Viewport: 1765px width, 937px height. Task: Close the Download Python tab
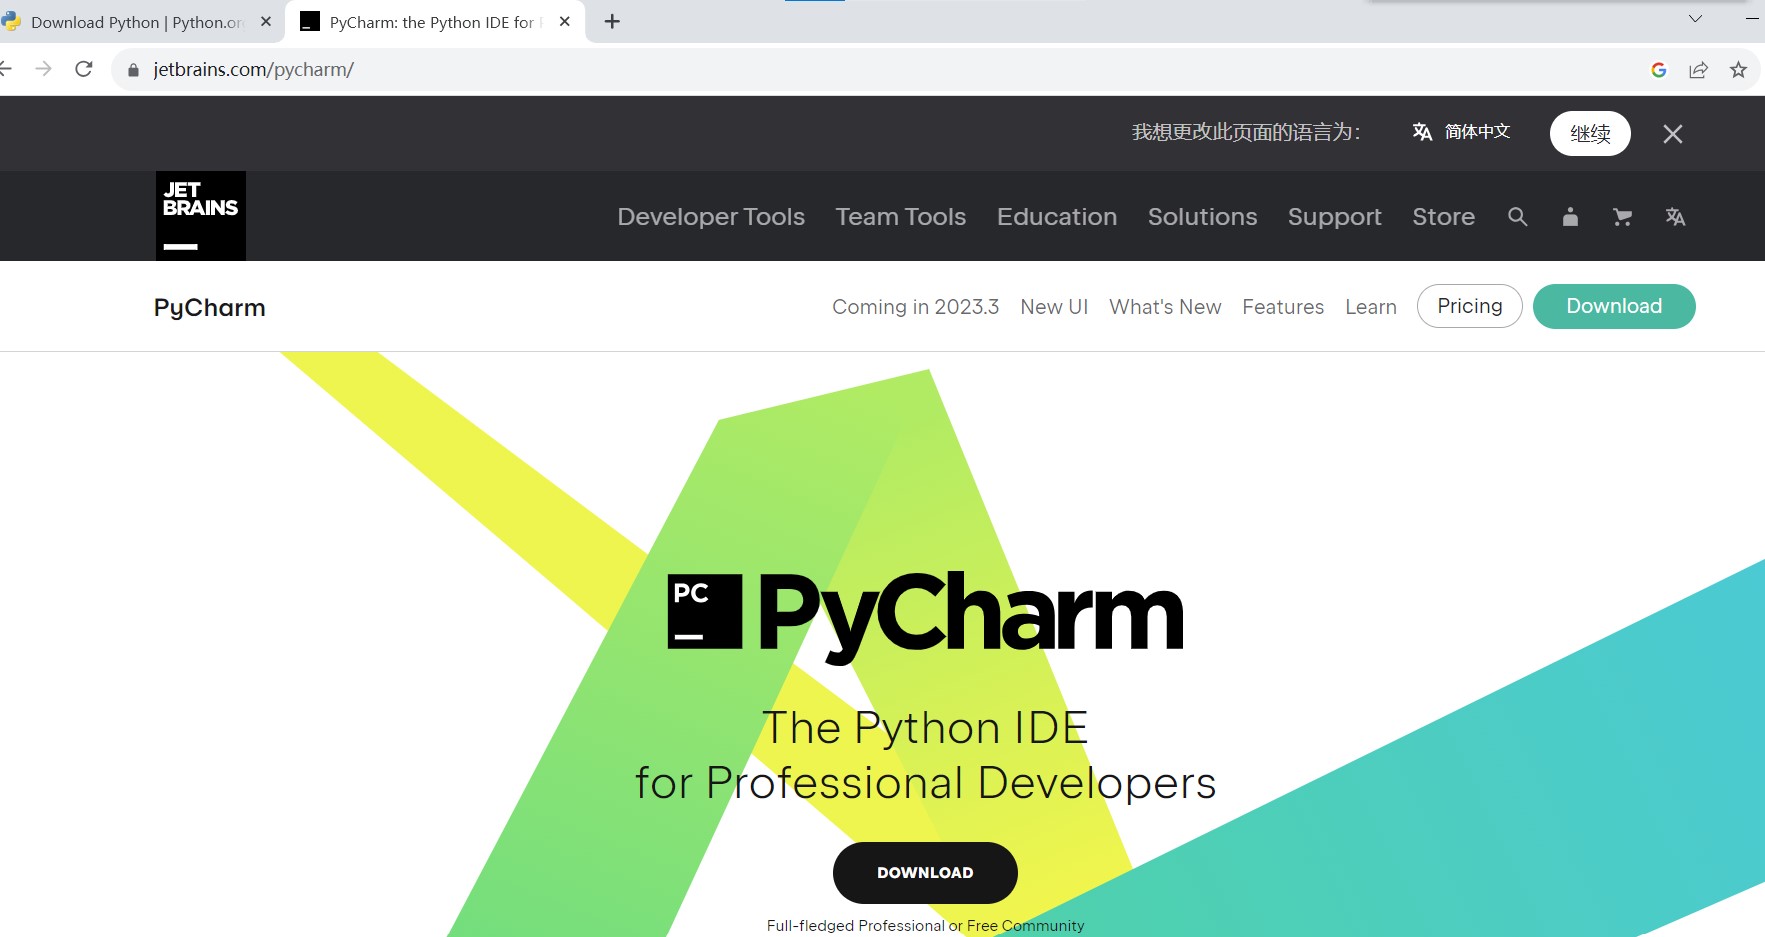click(x=265, y=22)
